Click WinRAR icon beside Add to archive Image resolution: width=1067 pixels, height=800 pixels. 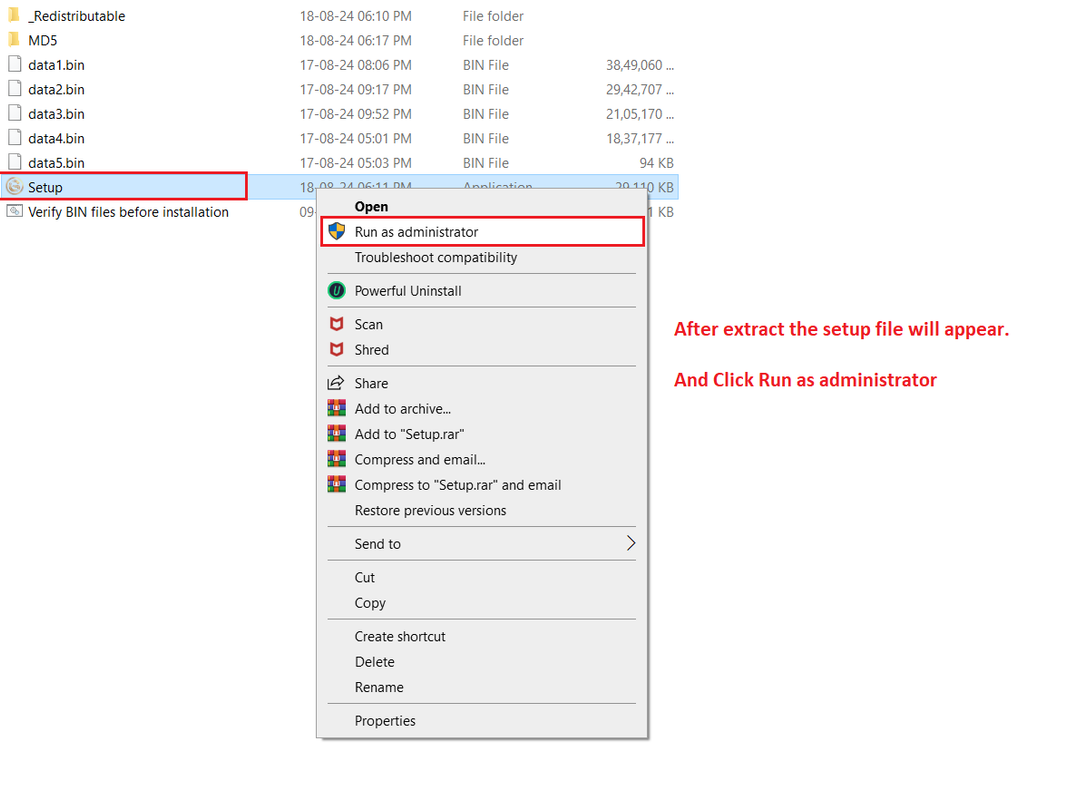(x=336, y=408)
